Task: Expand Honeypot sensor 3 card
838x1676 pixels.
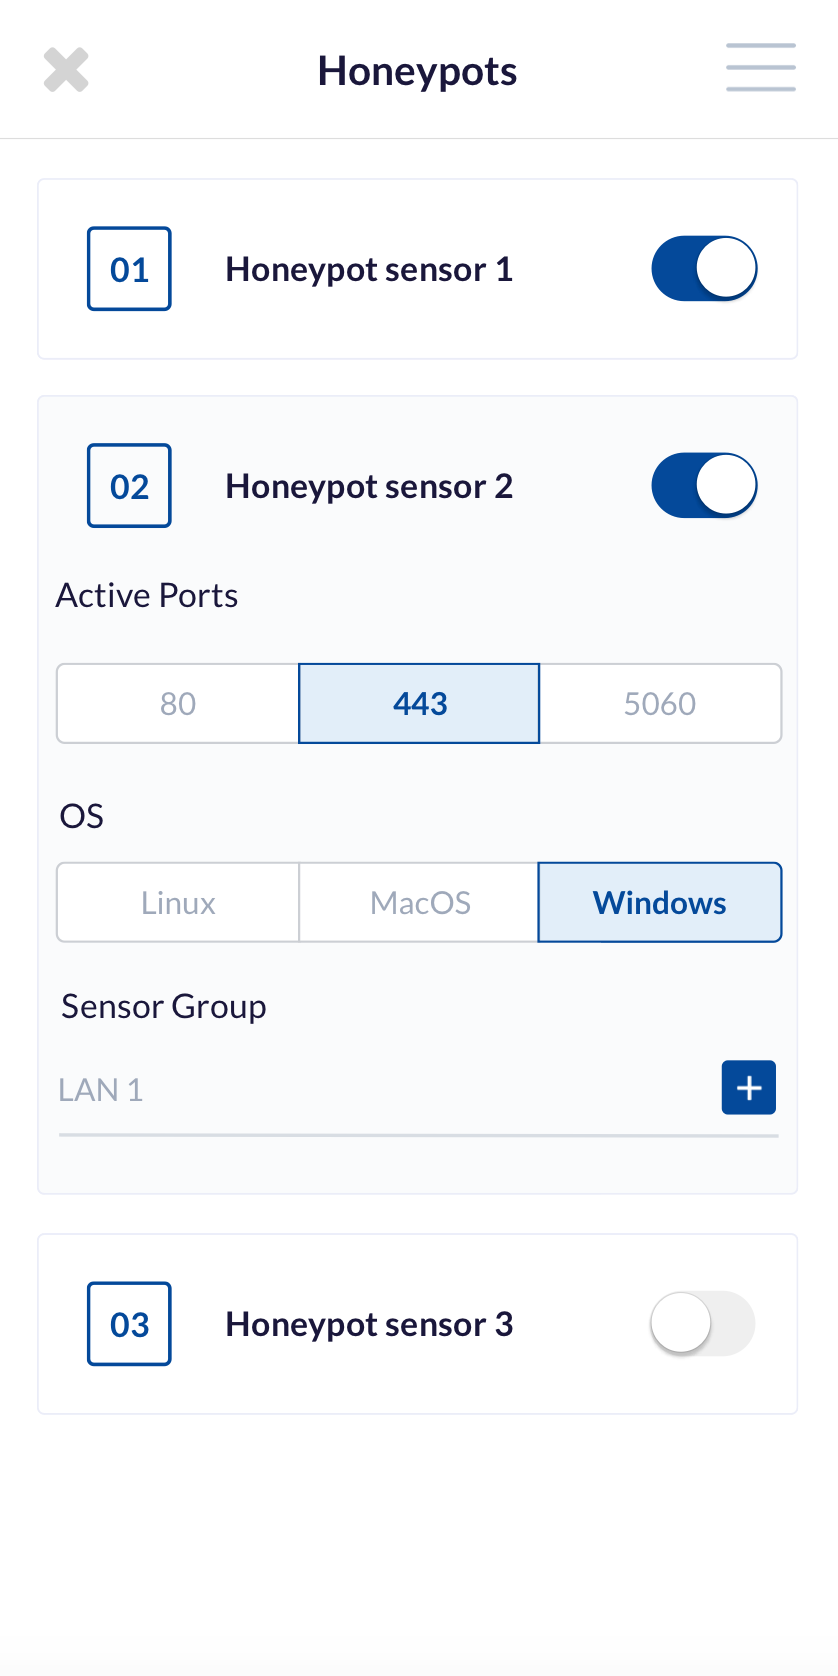Action: click(x=418, y=1324)
